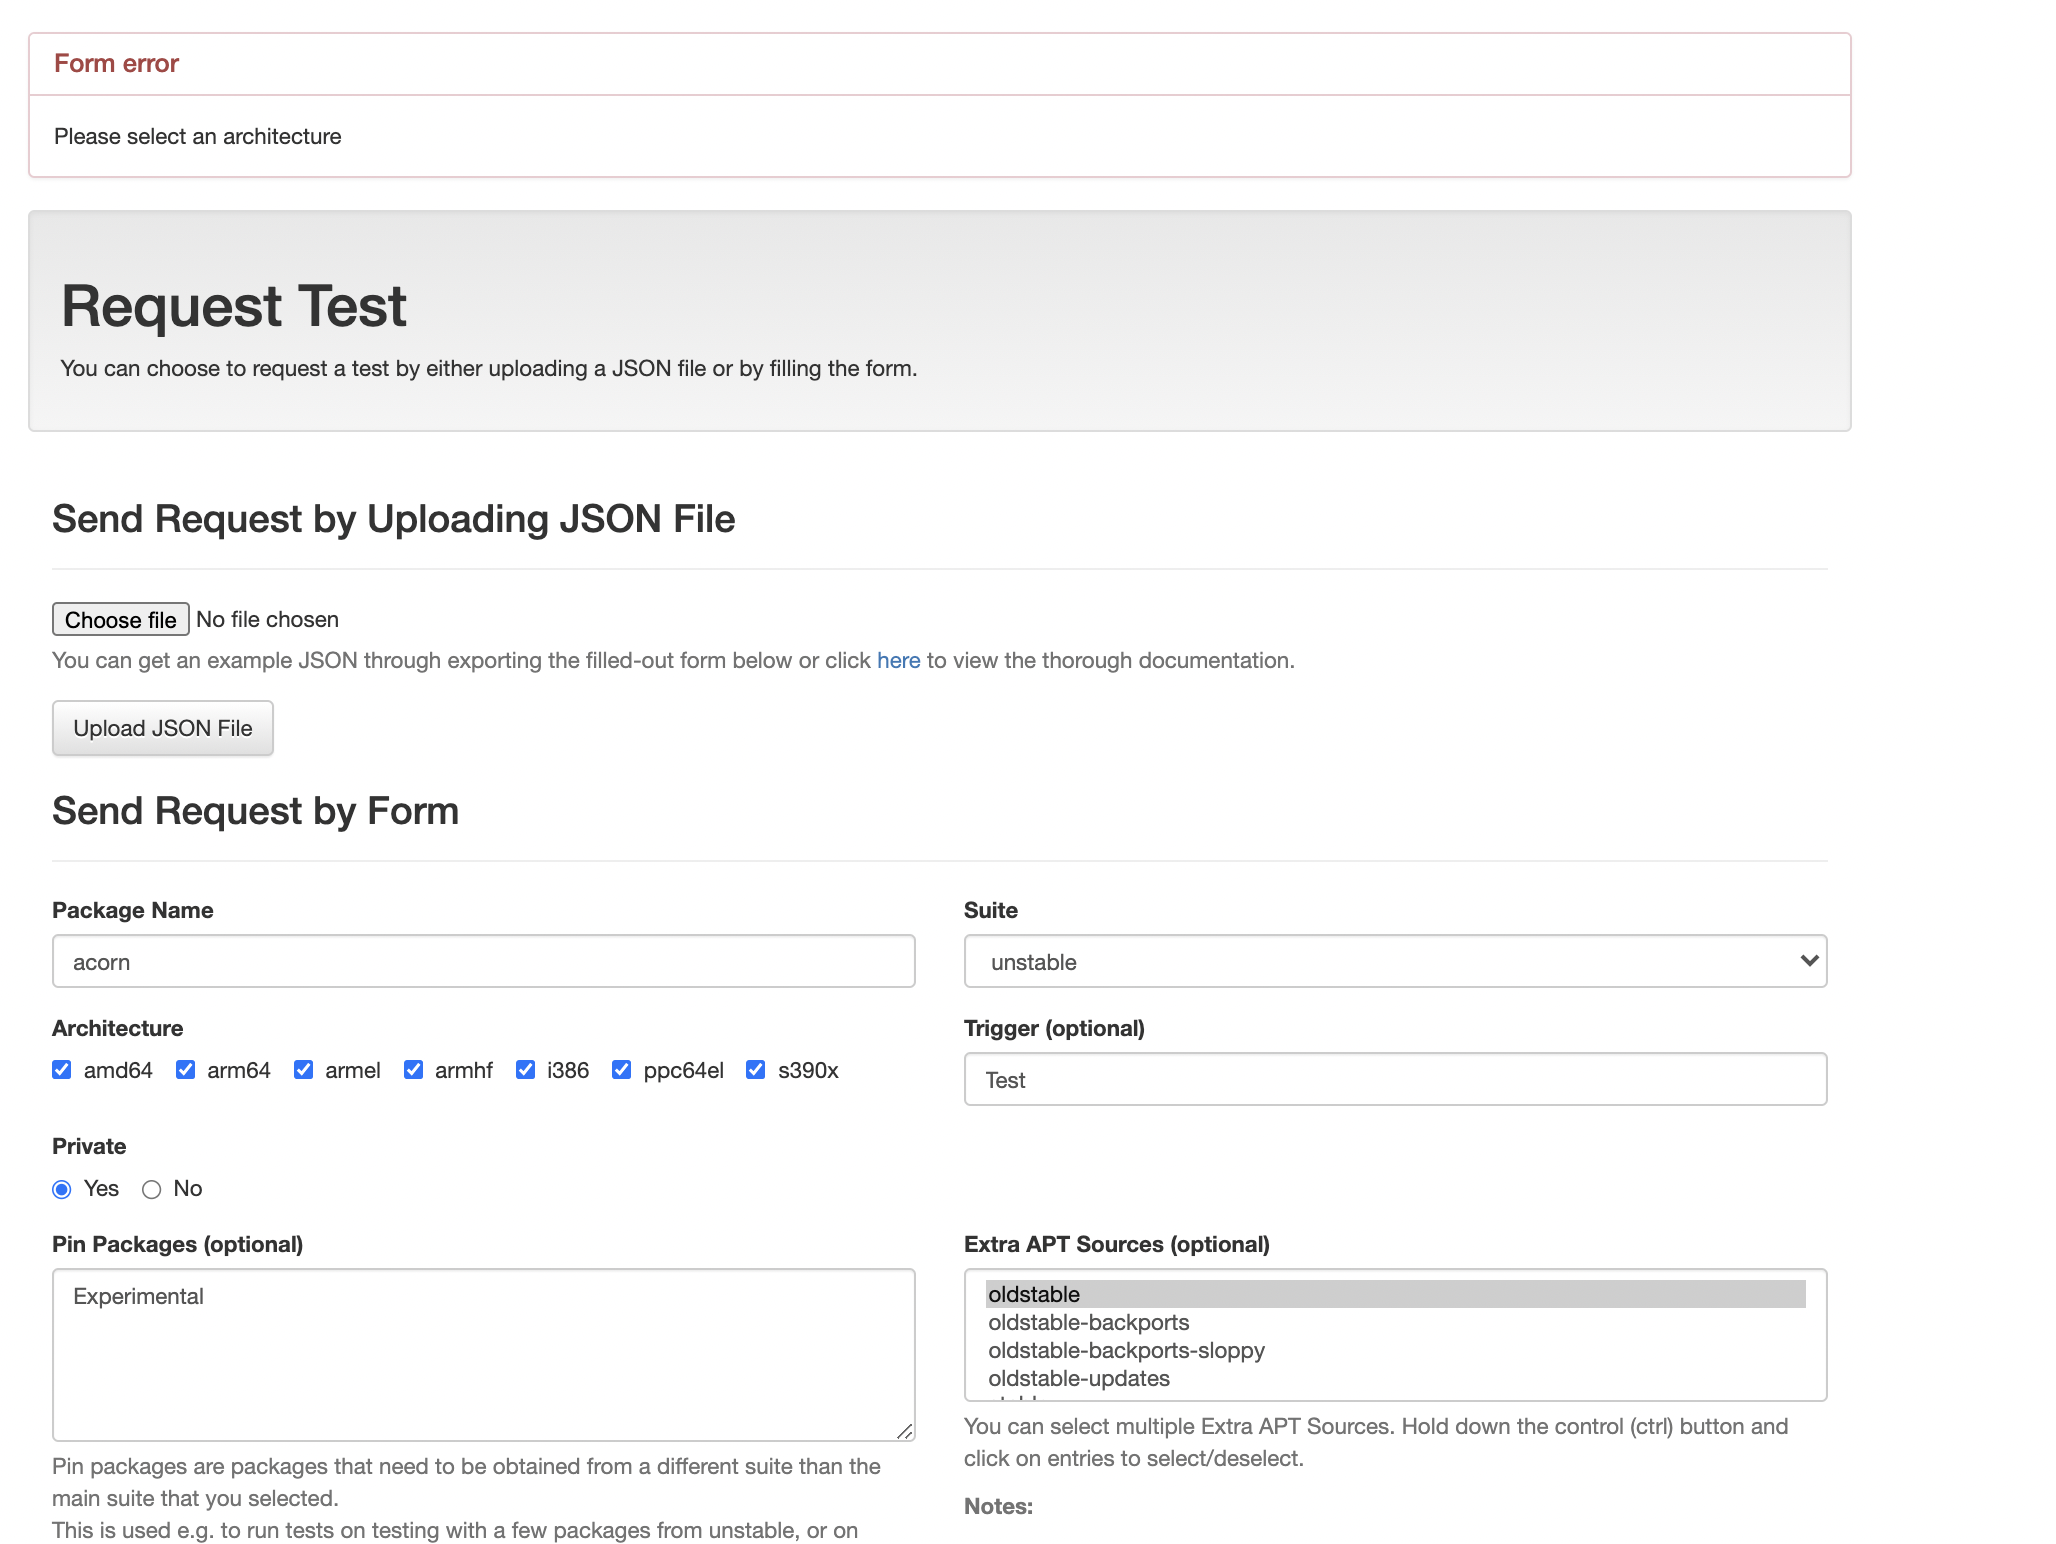This screenshot has height=1544, width=2056.
Task: Toggle the ppc64el checkbox
Action: (621, 1070)
